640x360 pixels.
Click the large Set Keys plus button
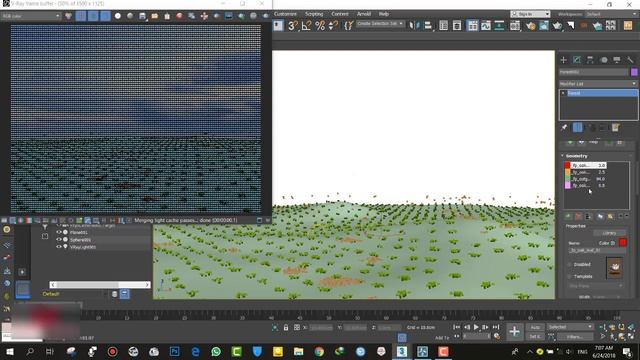tap(514, 331)
